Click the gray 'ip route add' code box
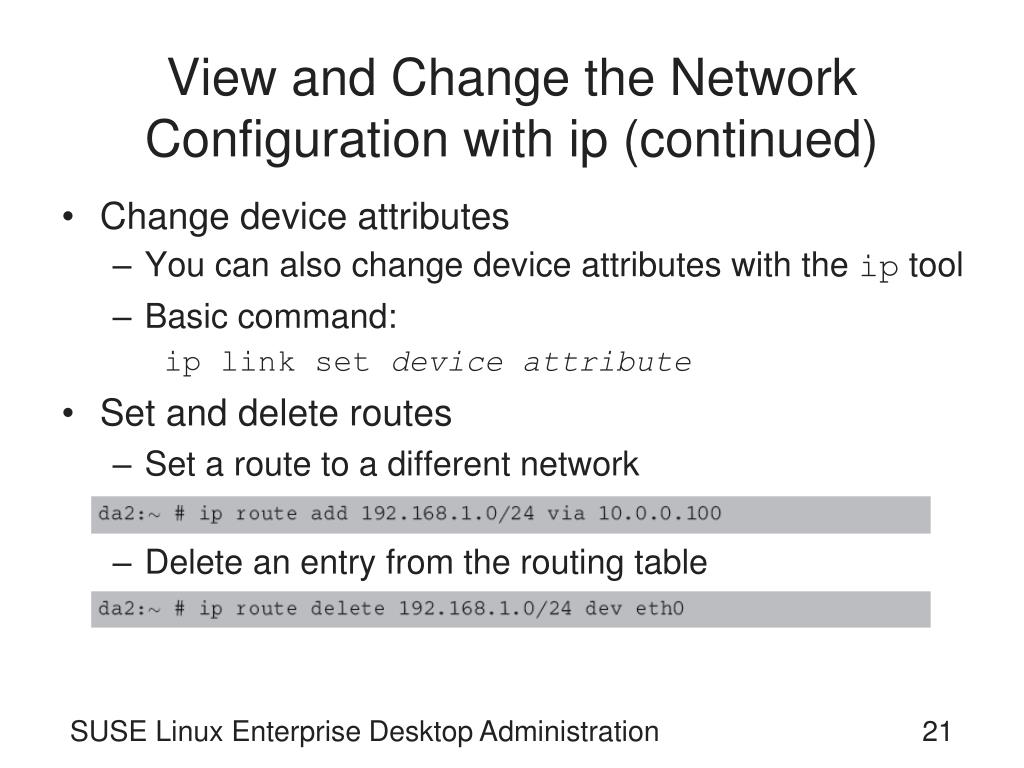1024x768 pixels. click(x=511, y=515)
